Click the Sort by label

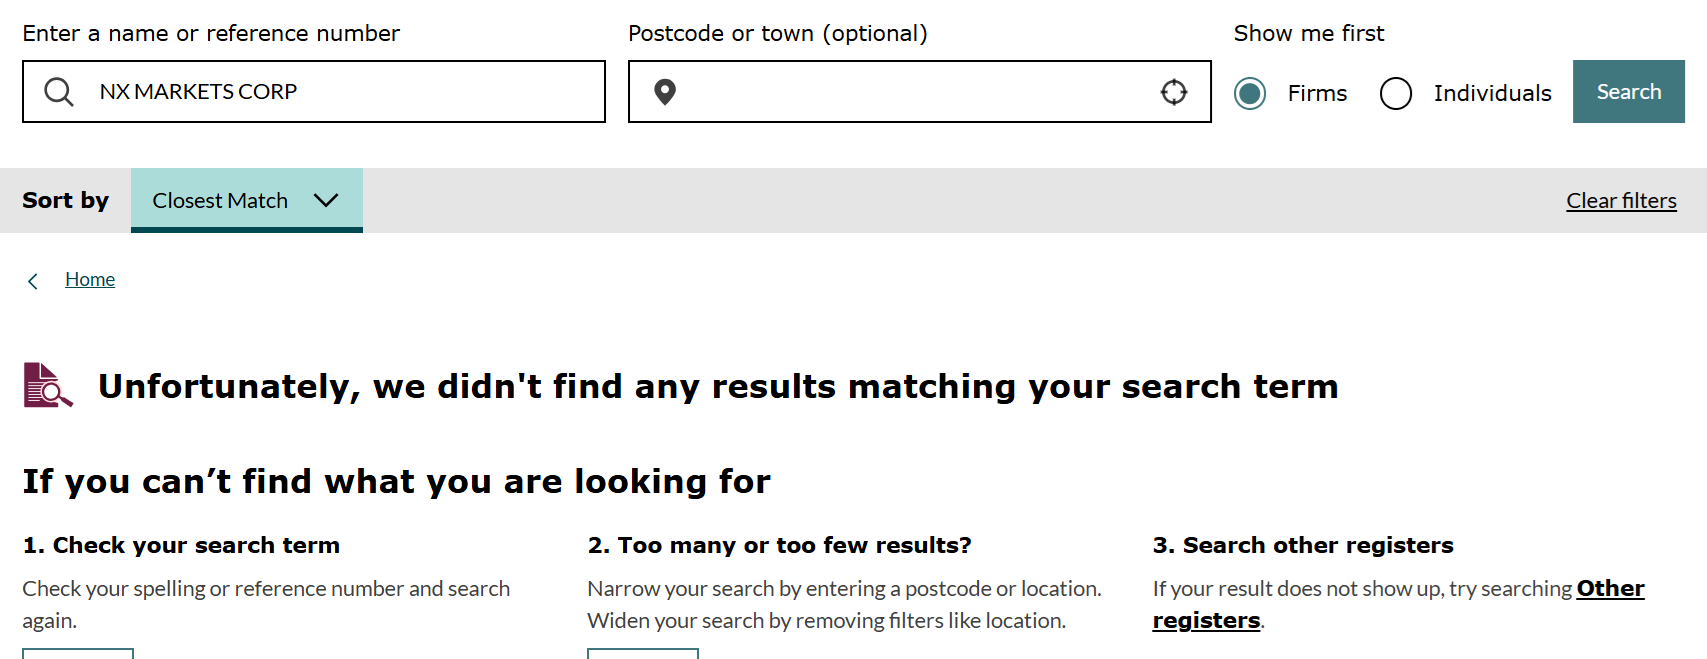point(66,200)
